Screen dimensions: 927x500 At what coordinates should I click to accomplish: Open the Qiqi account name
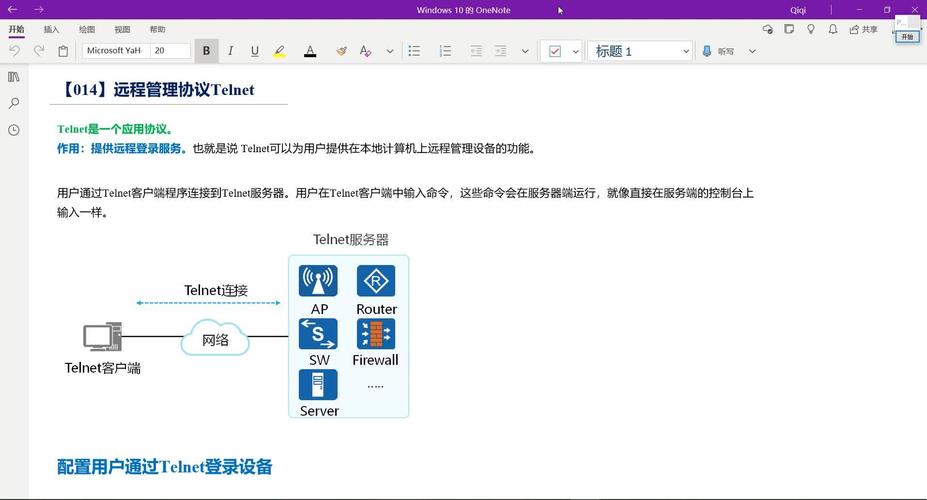tap(798, 10)
